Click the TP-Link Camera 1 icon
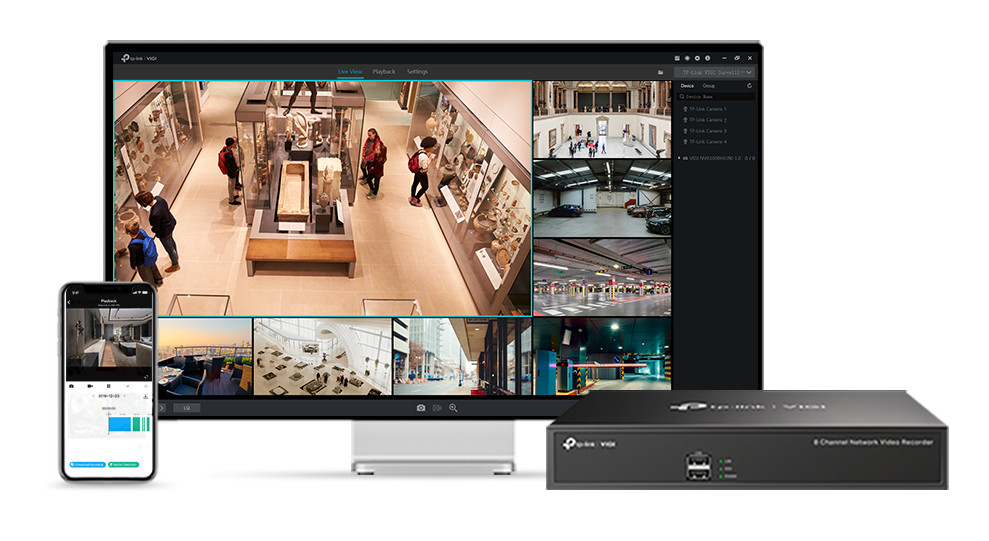Viewport: 989px width, 541px height. click(685, 109)
